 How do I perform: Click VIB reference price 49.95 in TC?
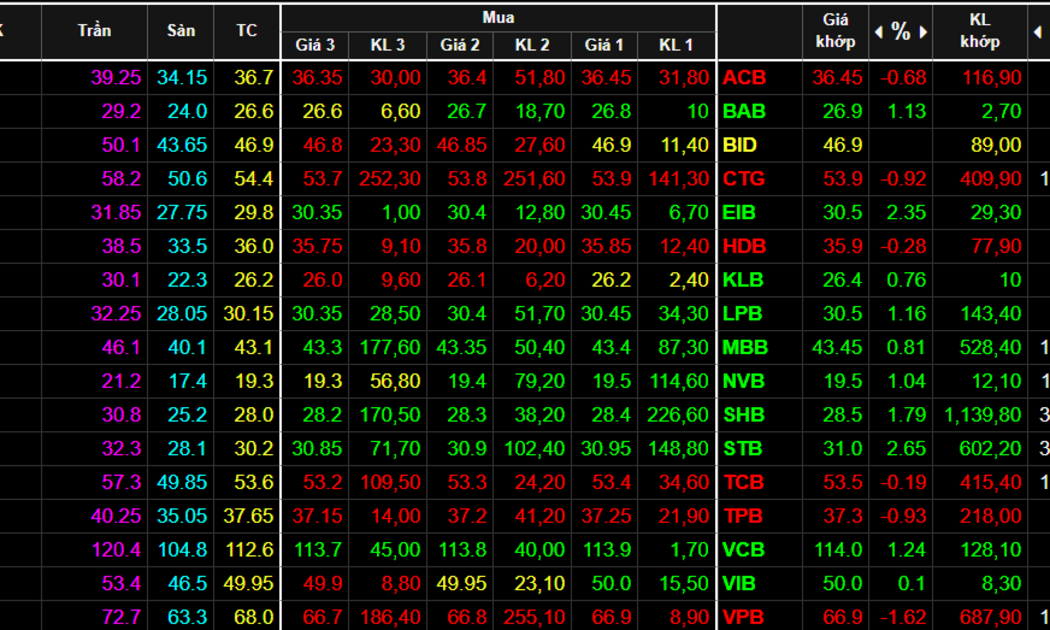click(248, 583)
